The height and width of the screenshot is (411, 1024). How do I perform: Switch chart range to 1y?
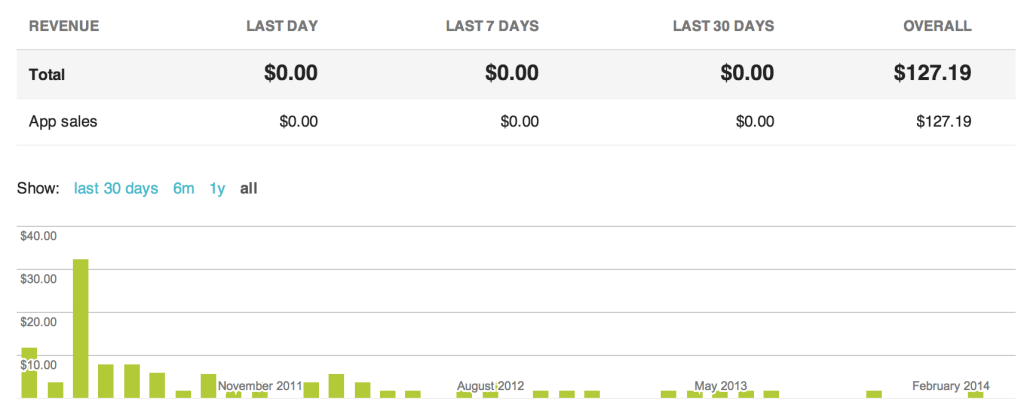pos(217,189)
